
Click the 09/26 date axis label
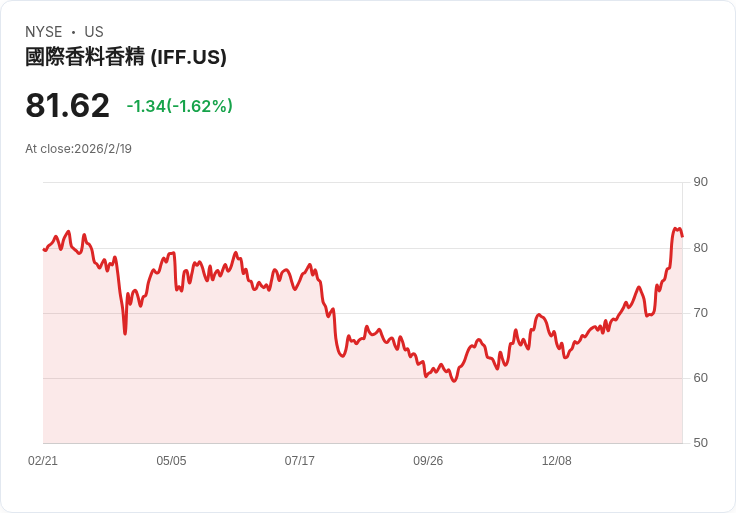pyautogui.click(x=428, y=460)
